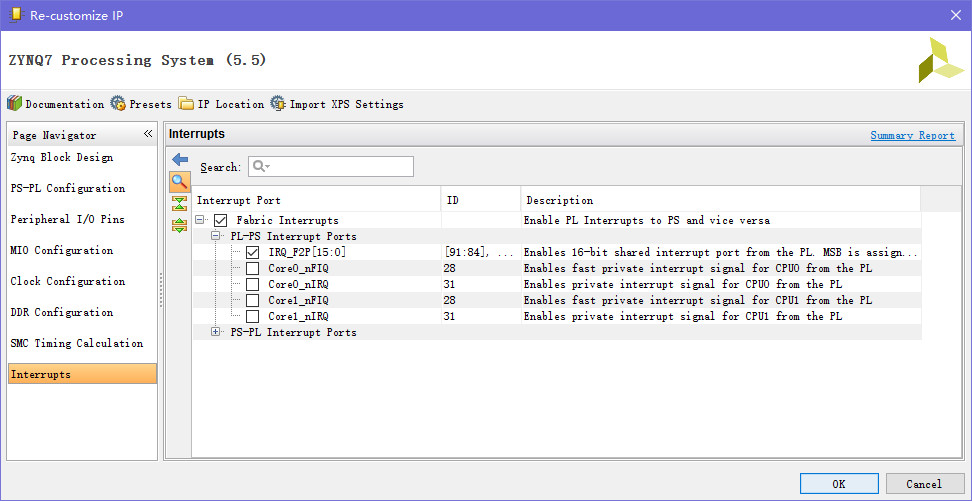Click the Expand All tree icon
The image size is (972, 501).
[180, 225]
